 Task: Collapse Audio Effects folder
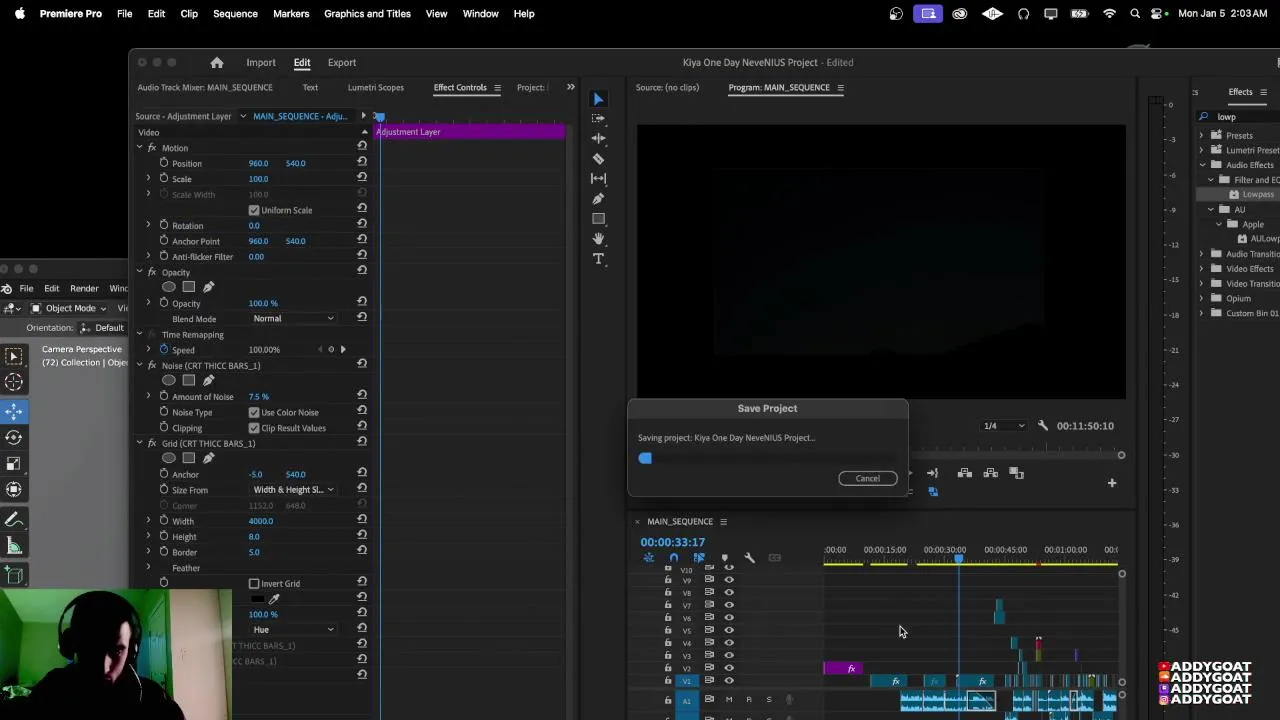1202,165
